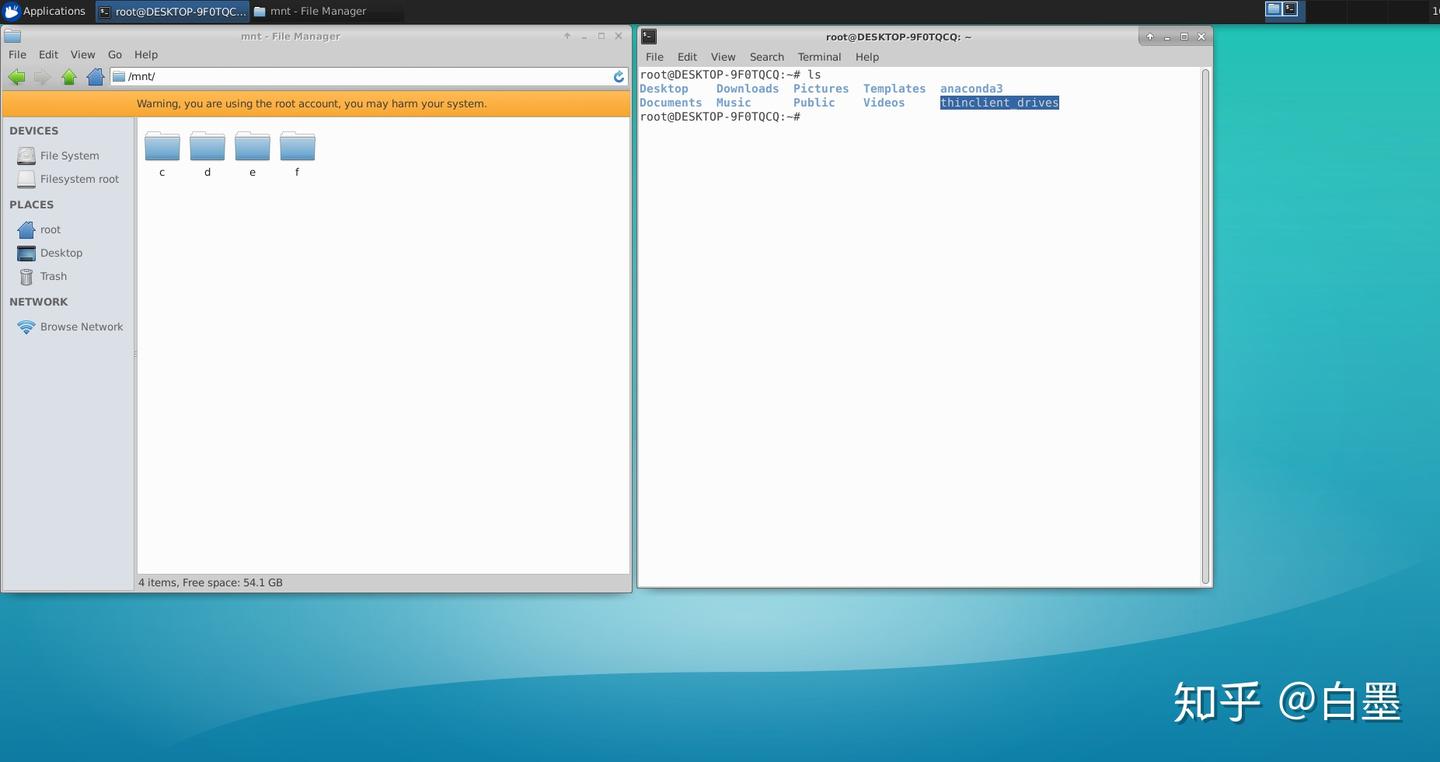The width and height of the screenshot is (1440, 762).
Task: Open the Go menu in File Manager
Action: 114,54
